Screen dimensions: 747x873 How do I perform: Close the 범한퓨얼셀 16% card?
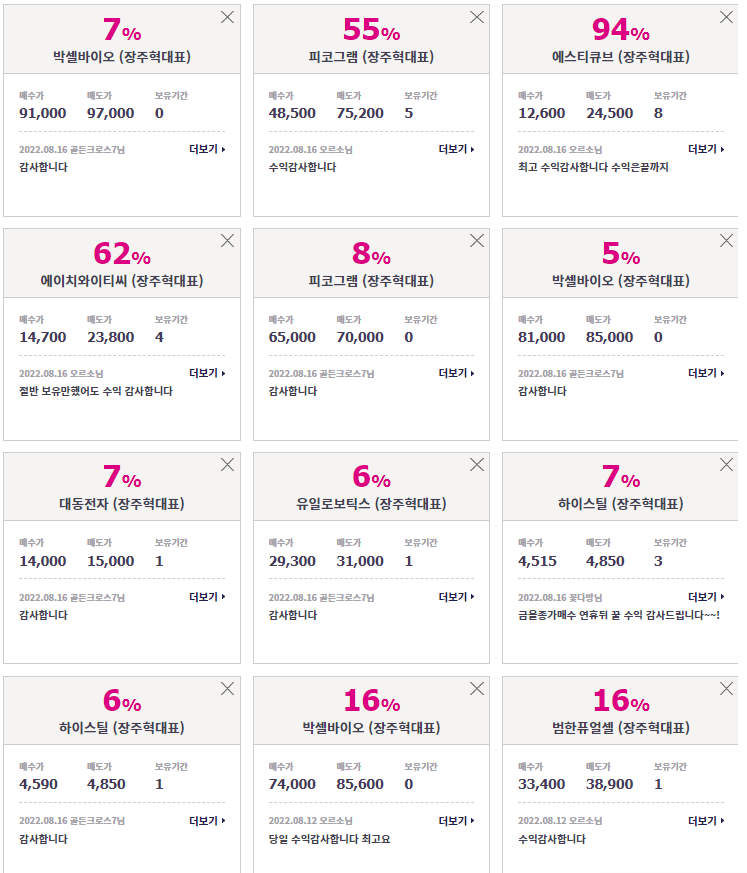click(726, 689)
